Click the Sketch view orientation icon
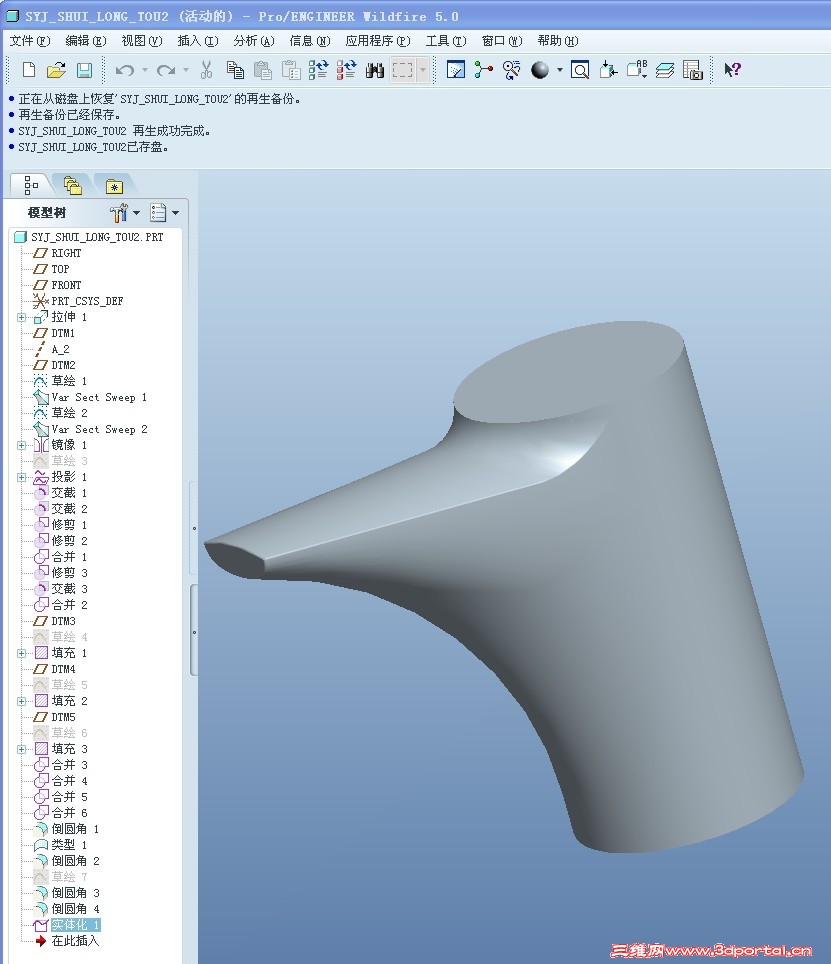This screenshot has height=964, width=831. (x=455, y=69)
